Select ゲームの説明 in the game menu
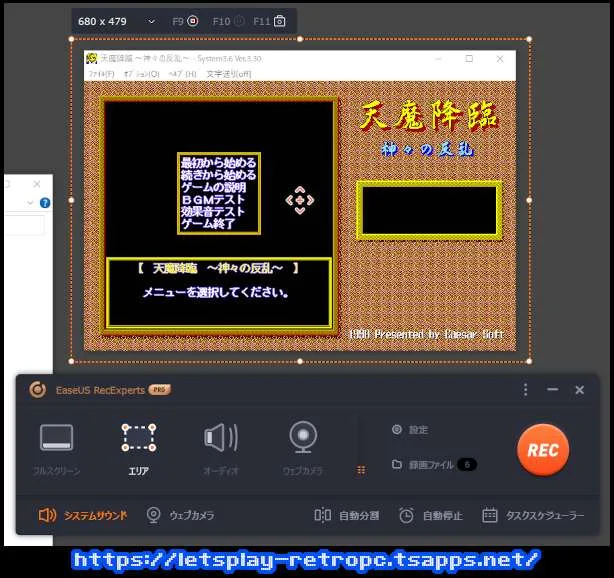The height and width of the screenshot is (578, 614). (214, 187)
